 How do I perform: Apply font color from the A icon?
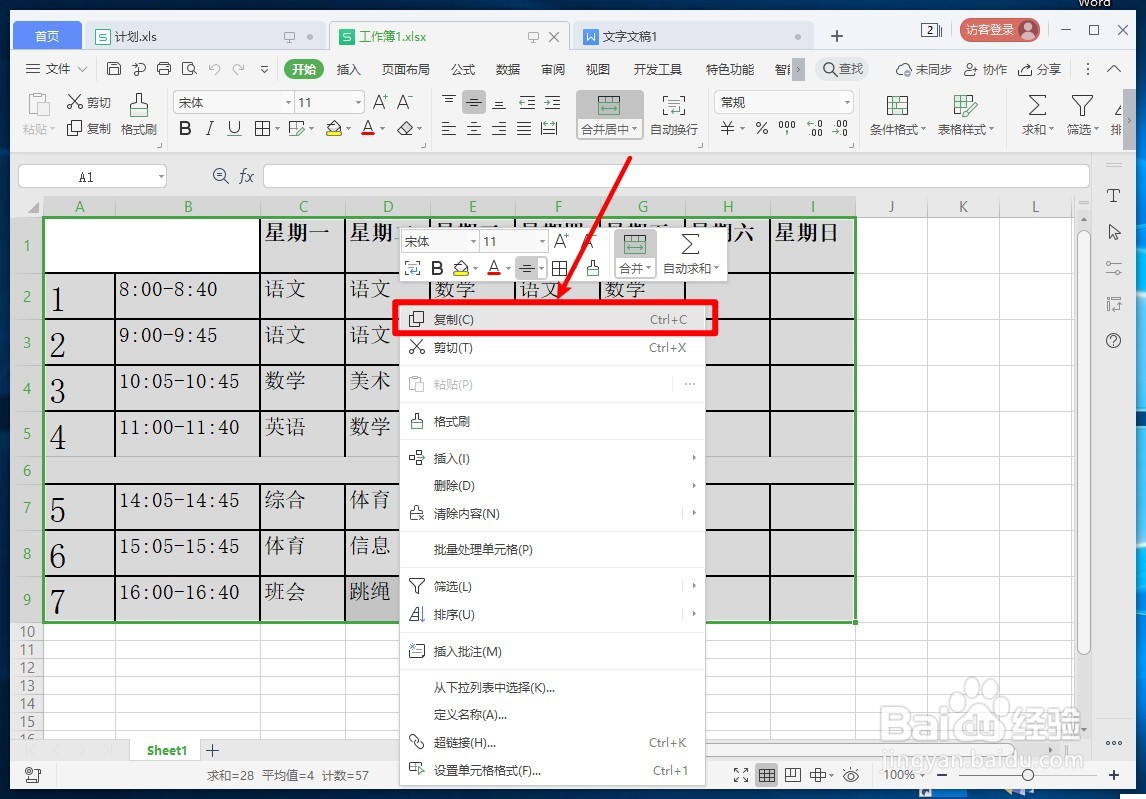pos(367,128)
